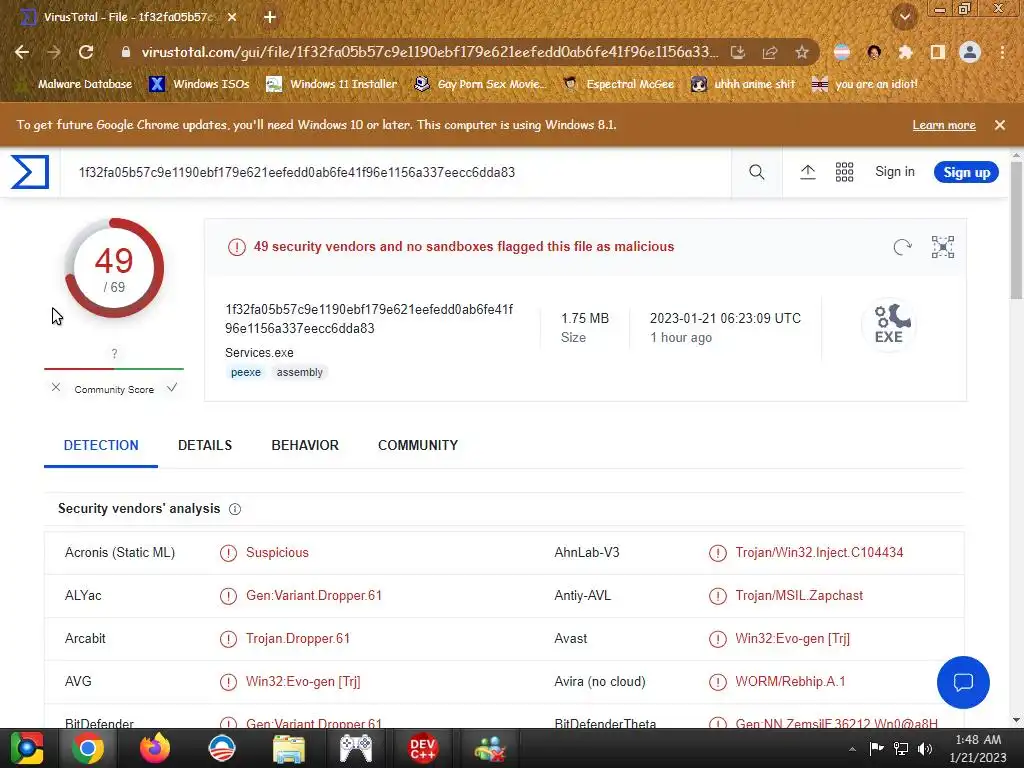Image resolution: width=1024 pixels, height=768 pixels.
Task: Close the VirusTotal browser tab
Action: pos(232,17)
